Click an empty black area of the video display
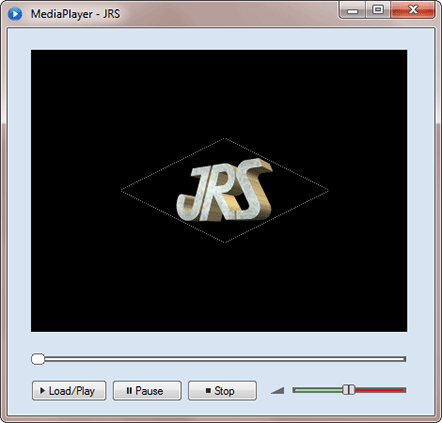442x423 pixels. (x=100, y=100)
